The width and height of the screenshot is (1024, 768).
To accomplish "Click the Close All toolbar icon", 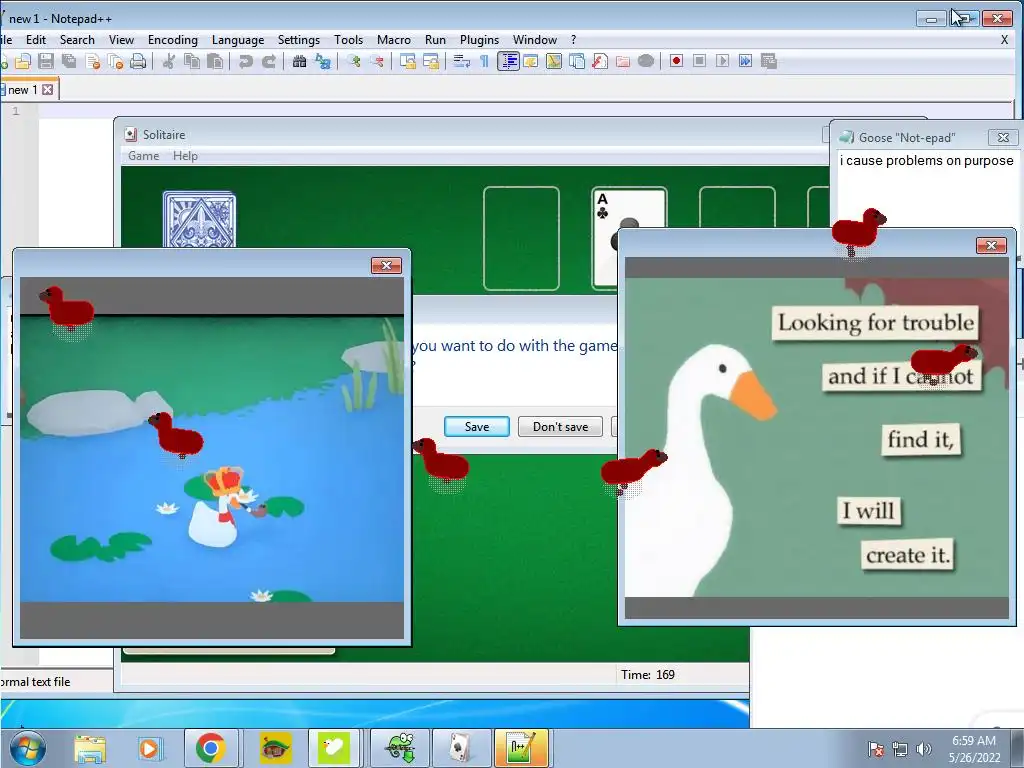I will pyautogui.click(x=116, y=61).
